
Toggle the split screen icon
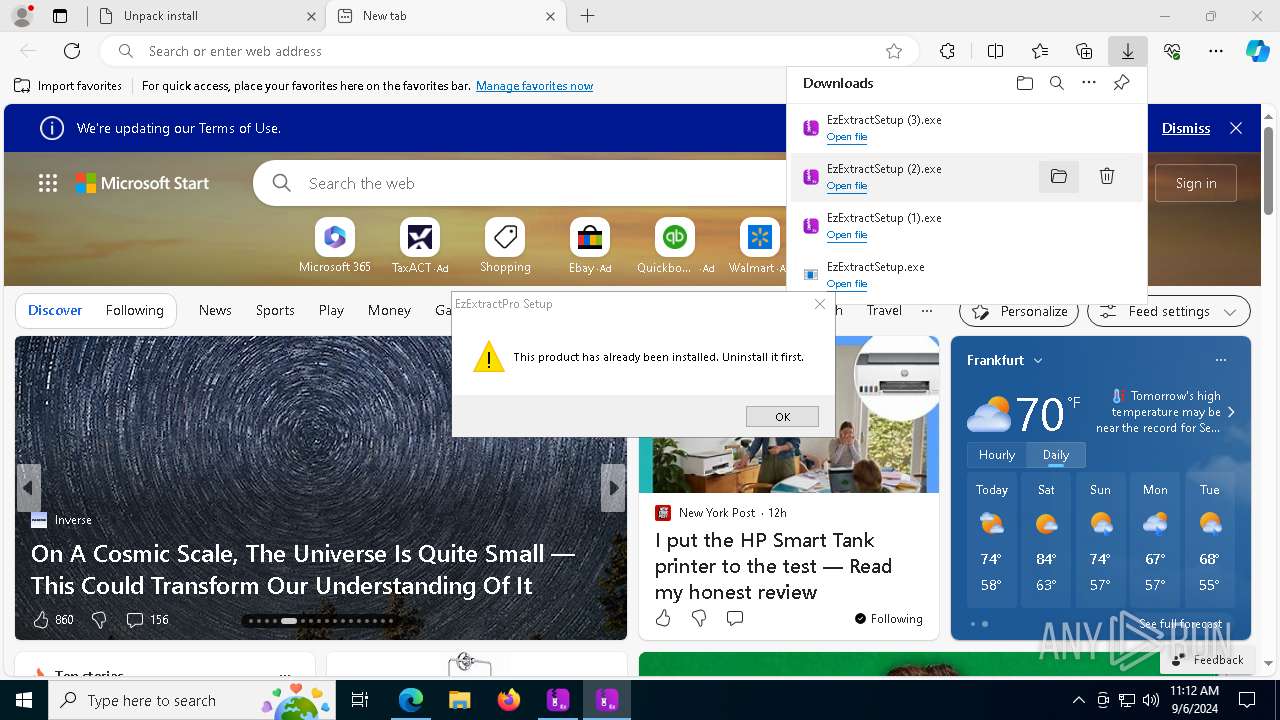995,51
